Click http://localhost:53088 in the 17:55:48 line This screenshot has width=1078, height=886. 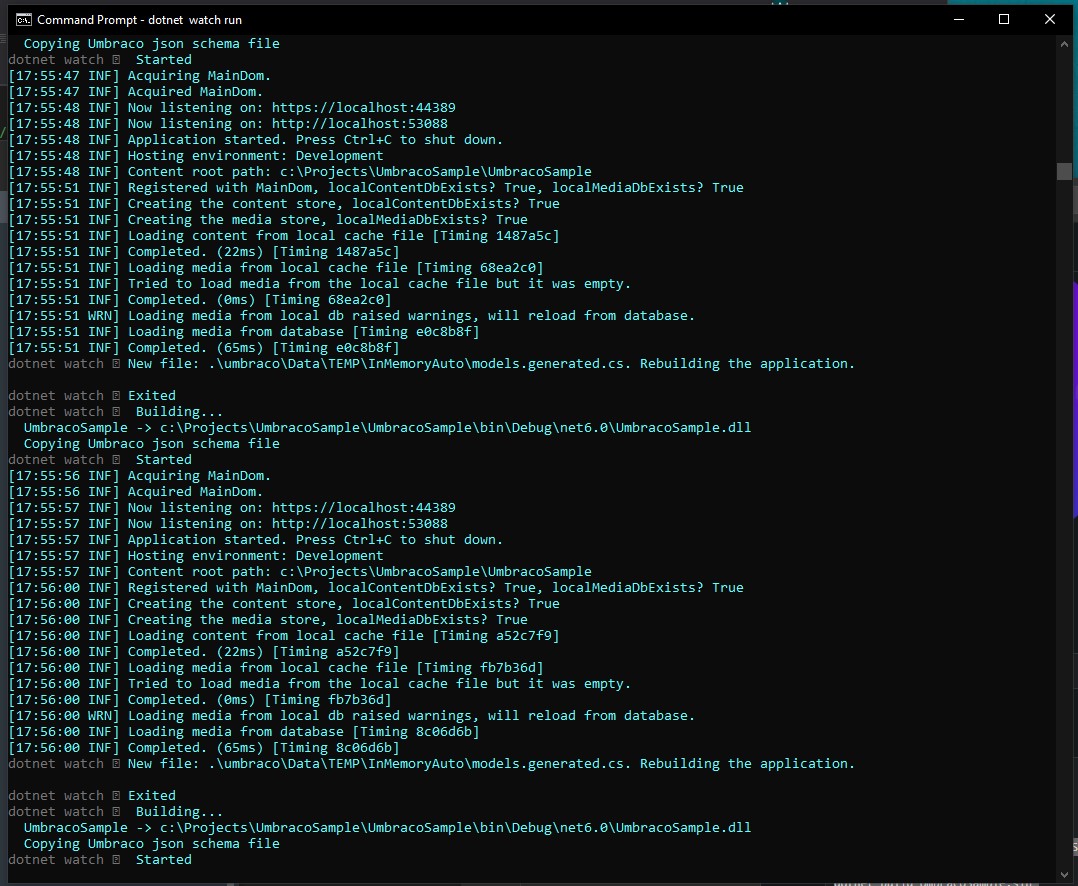[360, 124]
